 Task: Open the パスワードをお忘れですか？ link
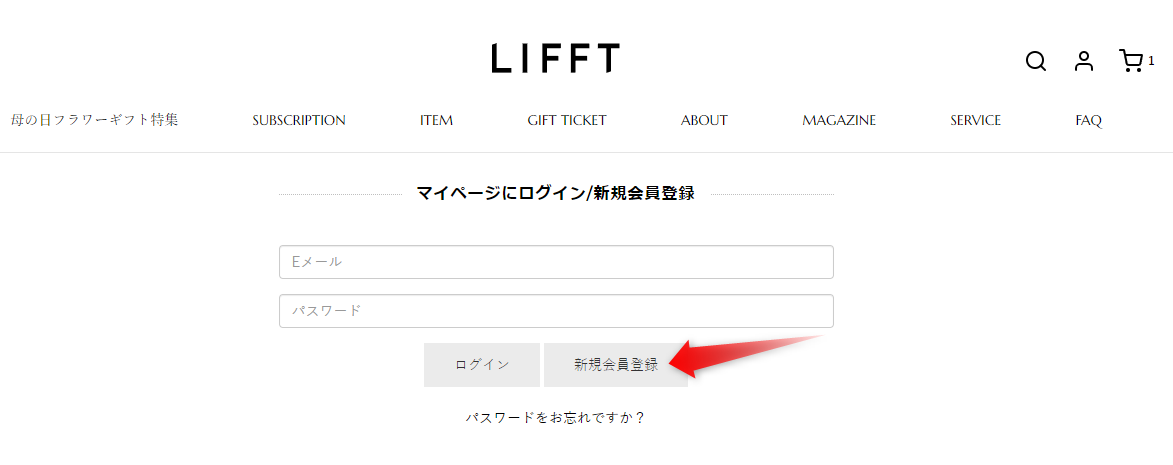(x=556, y=418)
